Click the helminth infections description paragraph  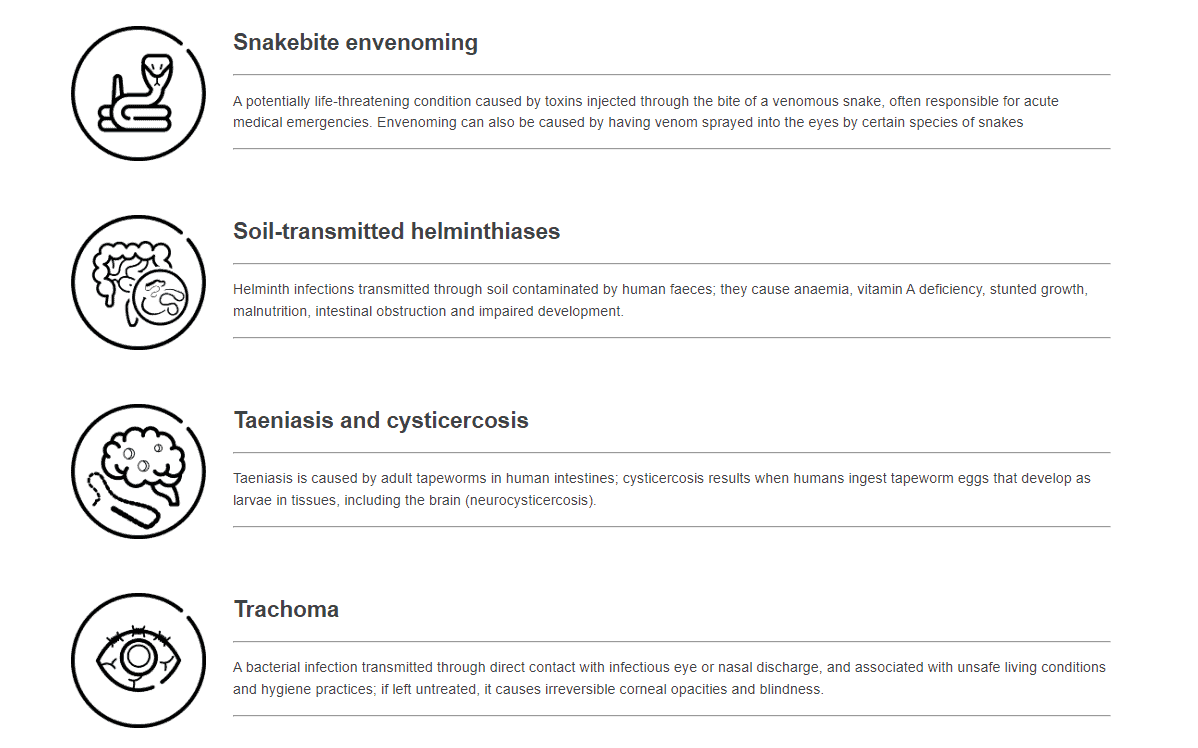[660, 300]
